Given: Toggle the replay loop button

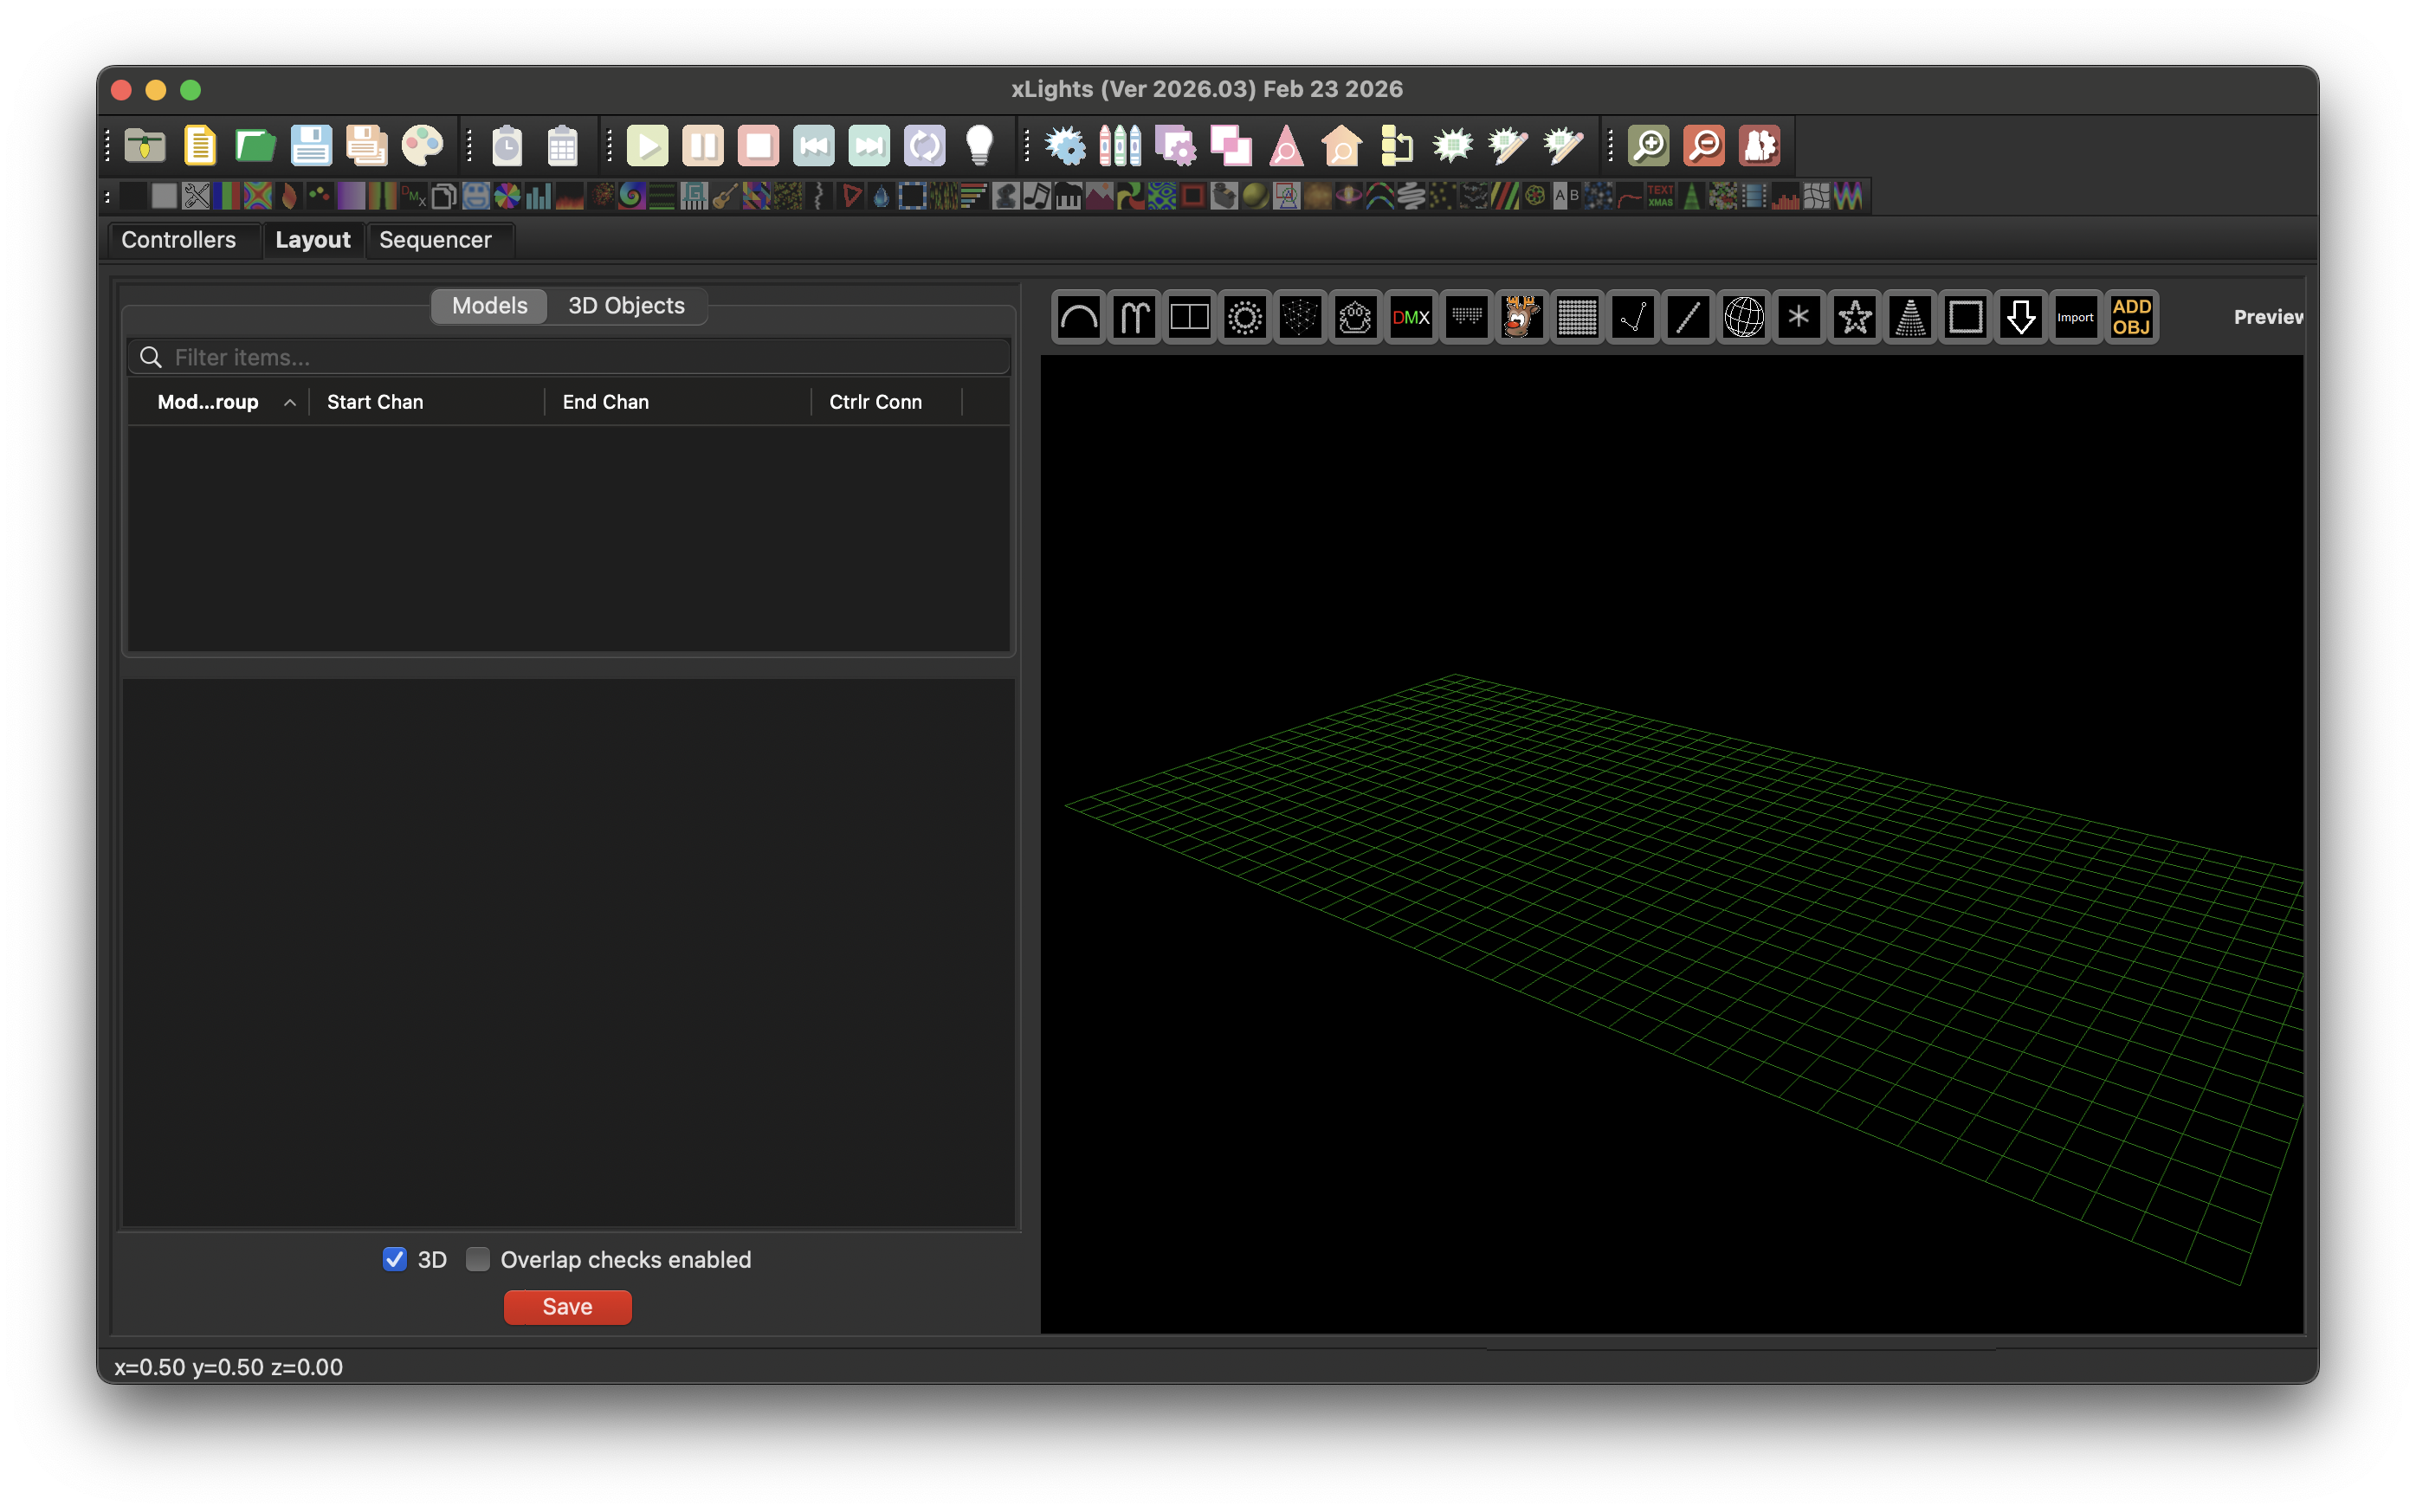Looking at the screenshot, I should (925, 146).
